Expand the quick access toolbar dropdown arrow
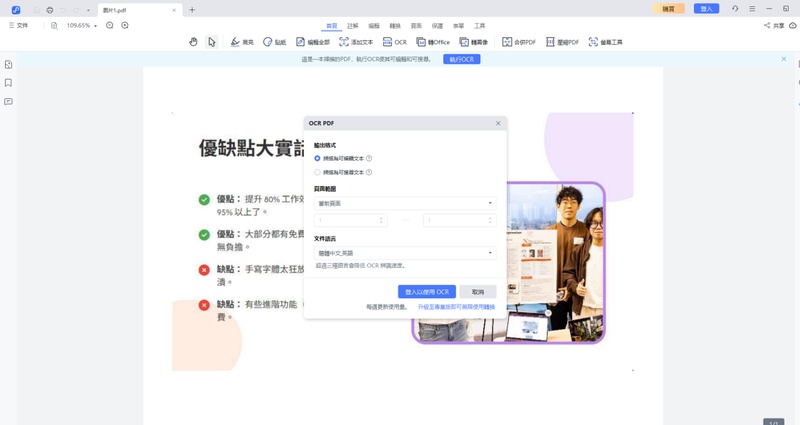Image resolution: width=800 pixels, height=425 pixels. [88, 10]
